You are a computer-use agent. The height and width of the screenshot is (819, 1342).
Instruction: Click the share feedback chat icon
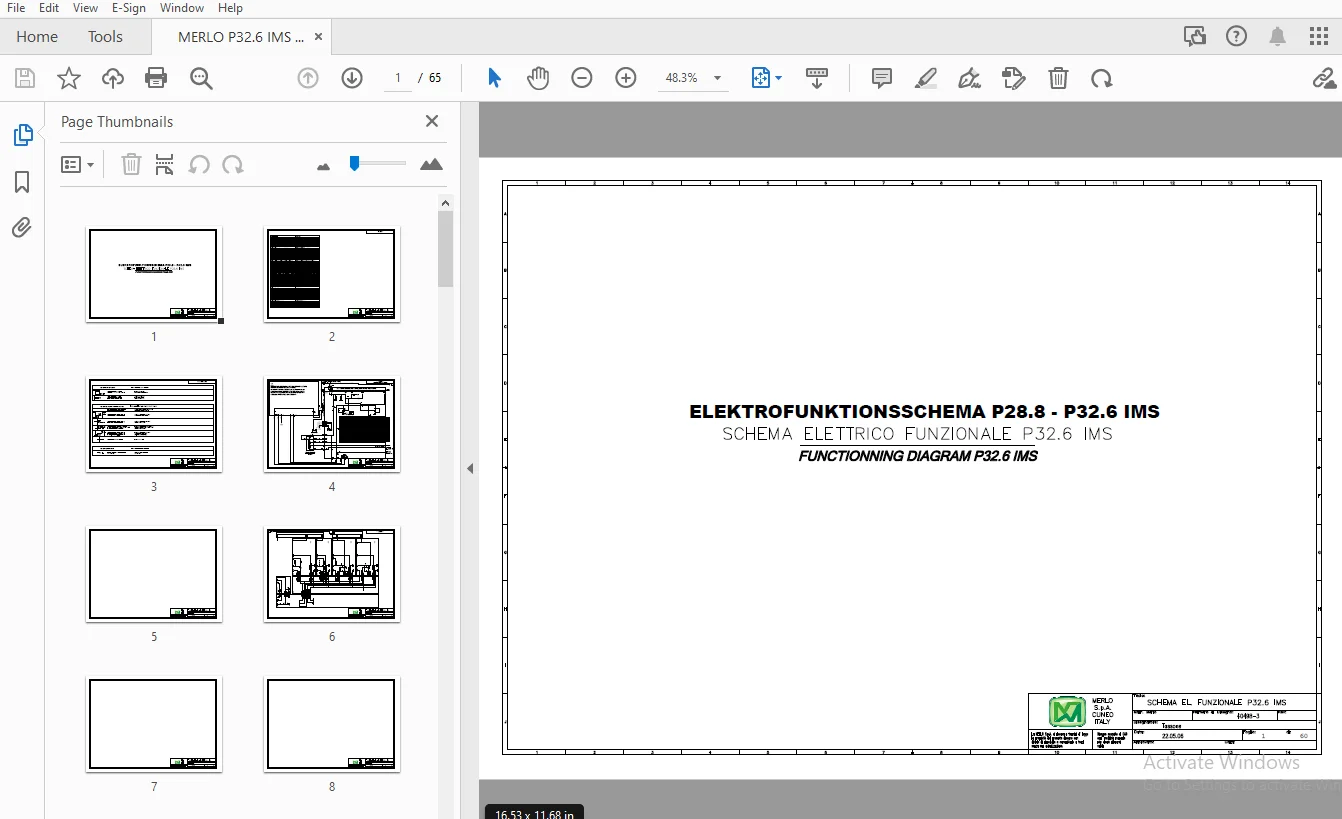coord(1194,37)
